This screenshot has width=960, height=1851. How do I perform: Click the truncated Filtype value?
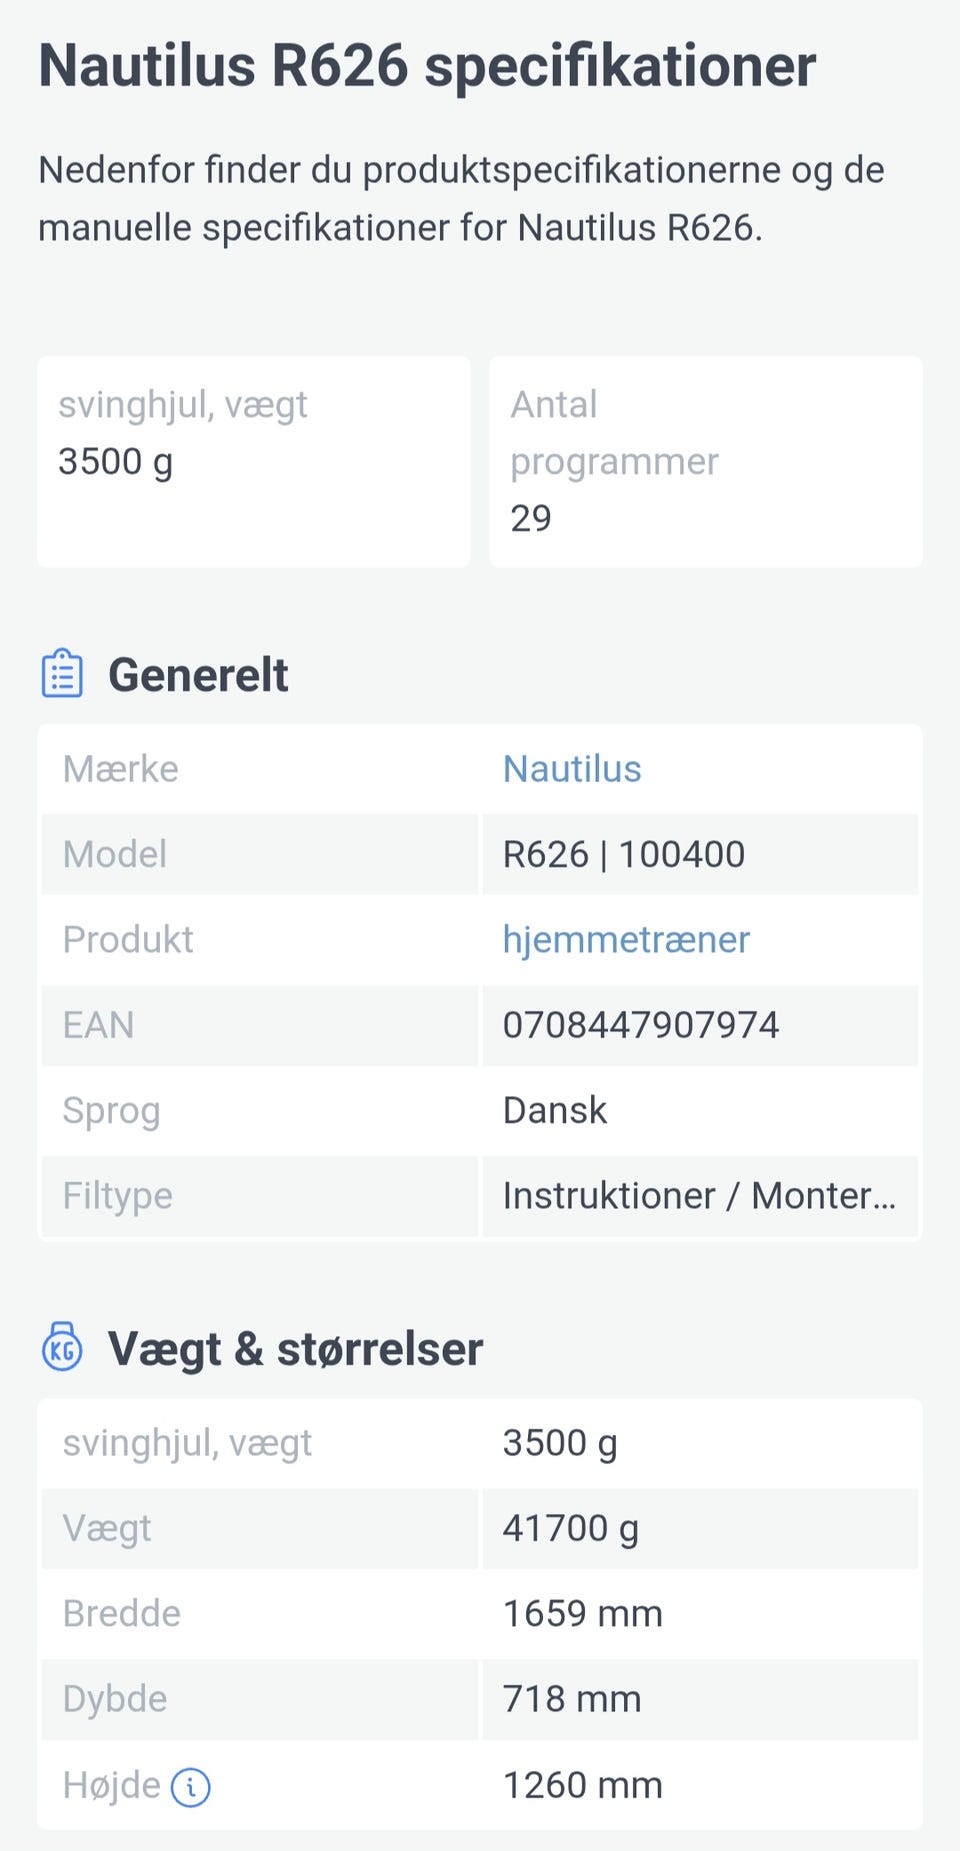[700, 1196]
